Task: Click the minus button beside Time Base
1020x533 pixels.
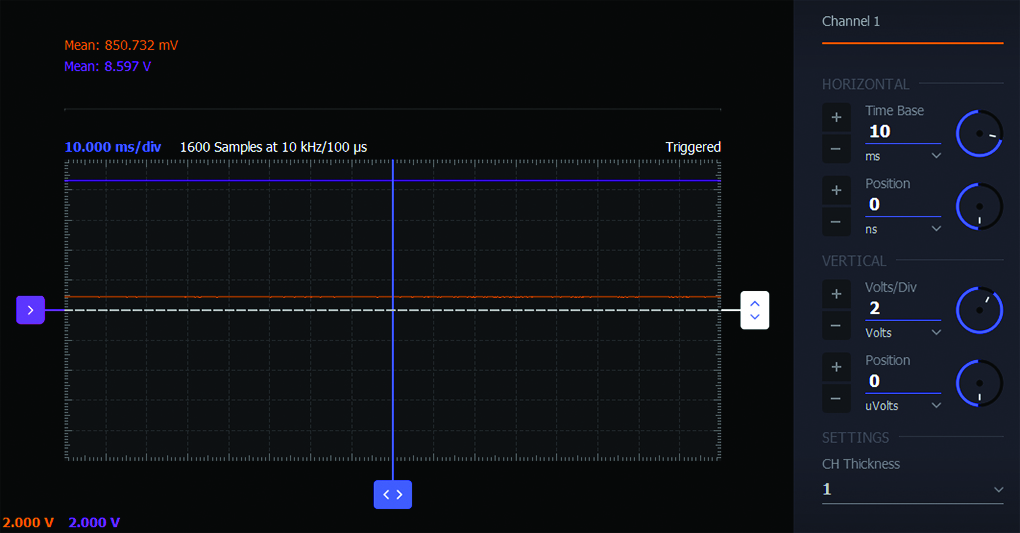Action: [836, 150]
